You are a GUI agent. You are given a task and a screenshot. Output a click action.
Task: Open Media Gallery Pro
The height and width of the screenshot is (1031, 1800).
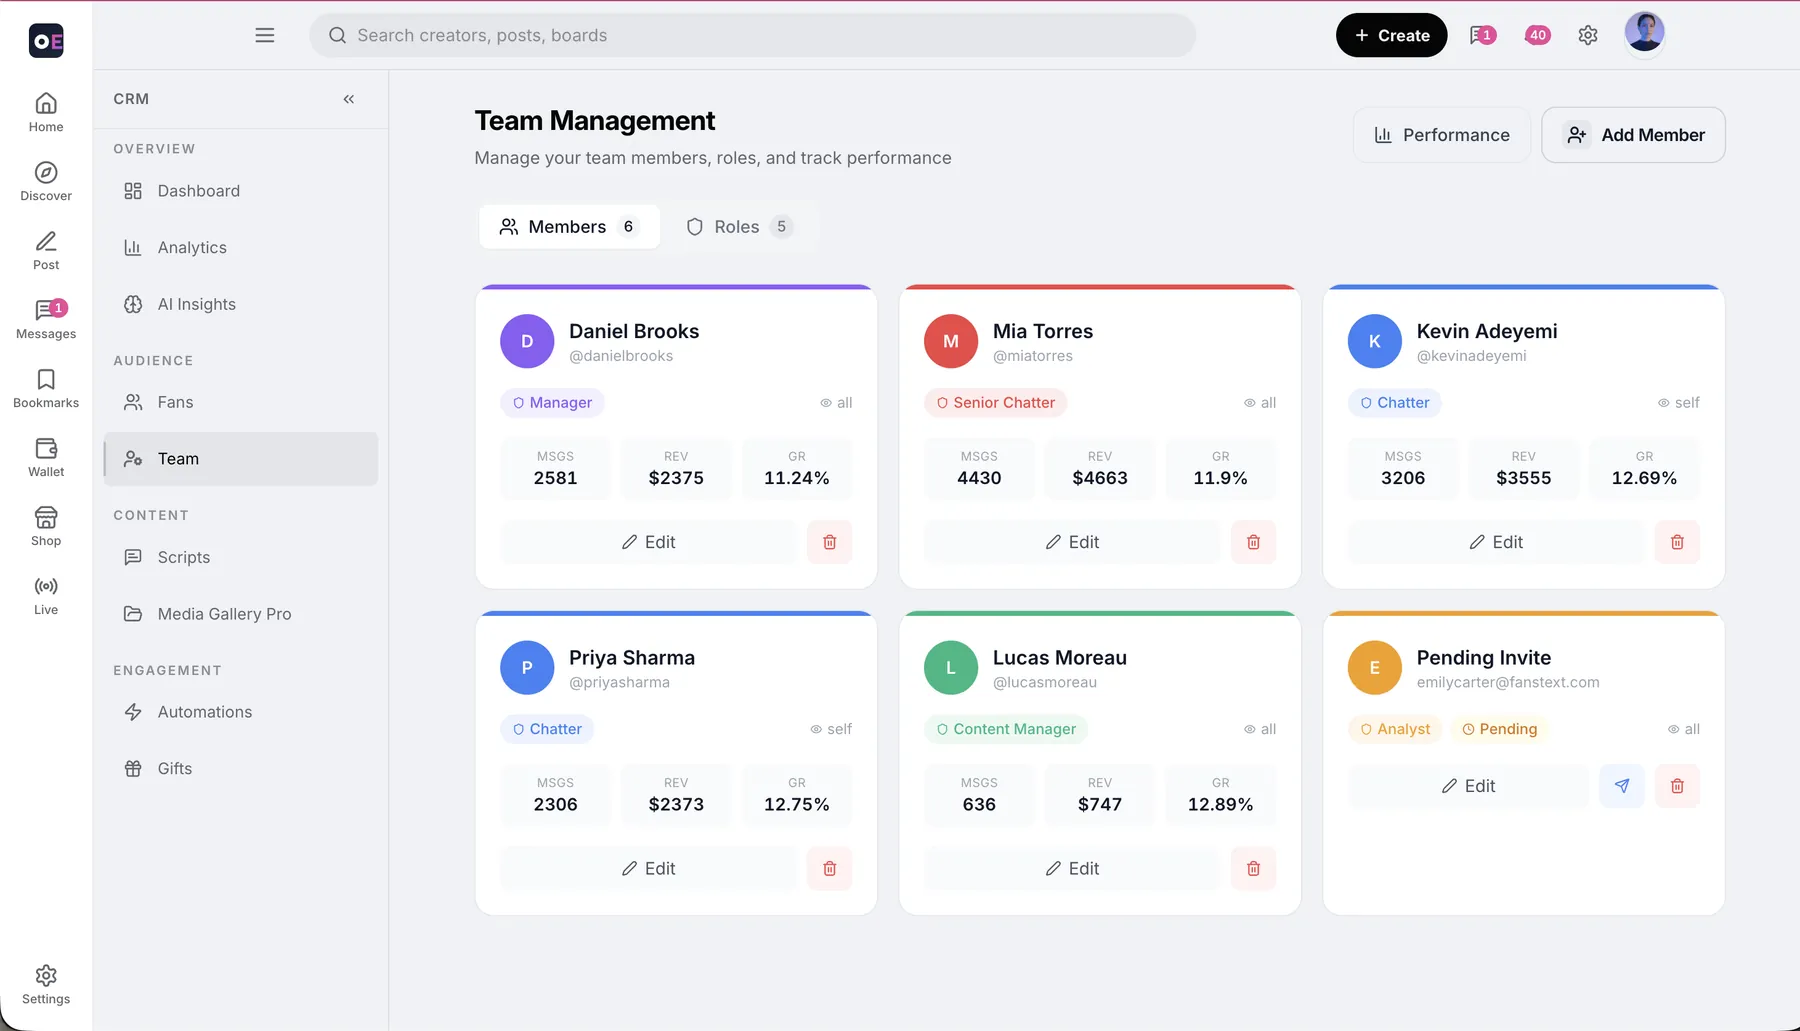240,614
